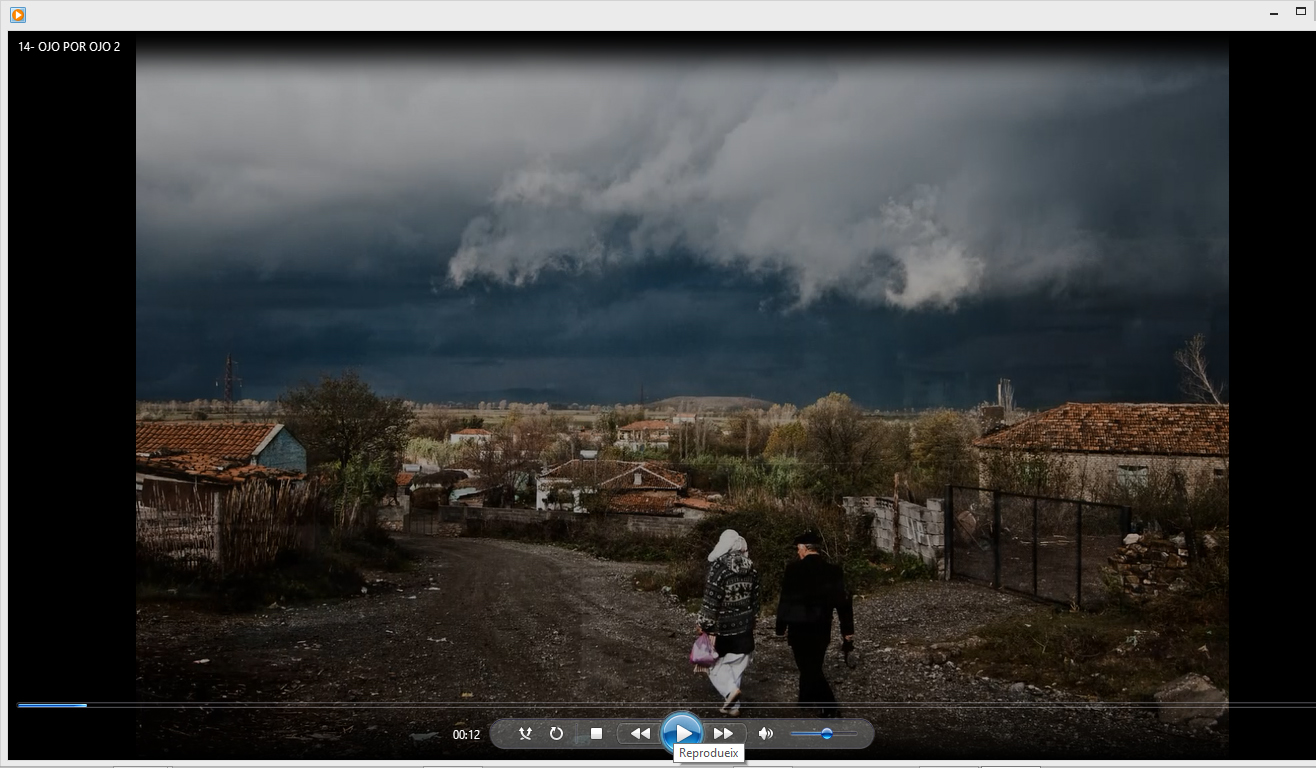1316x768 pixels.
Task: Click the rewind/previous button
Action: coord(640,734)
